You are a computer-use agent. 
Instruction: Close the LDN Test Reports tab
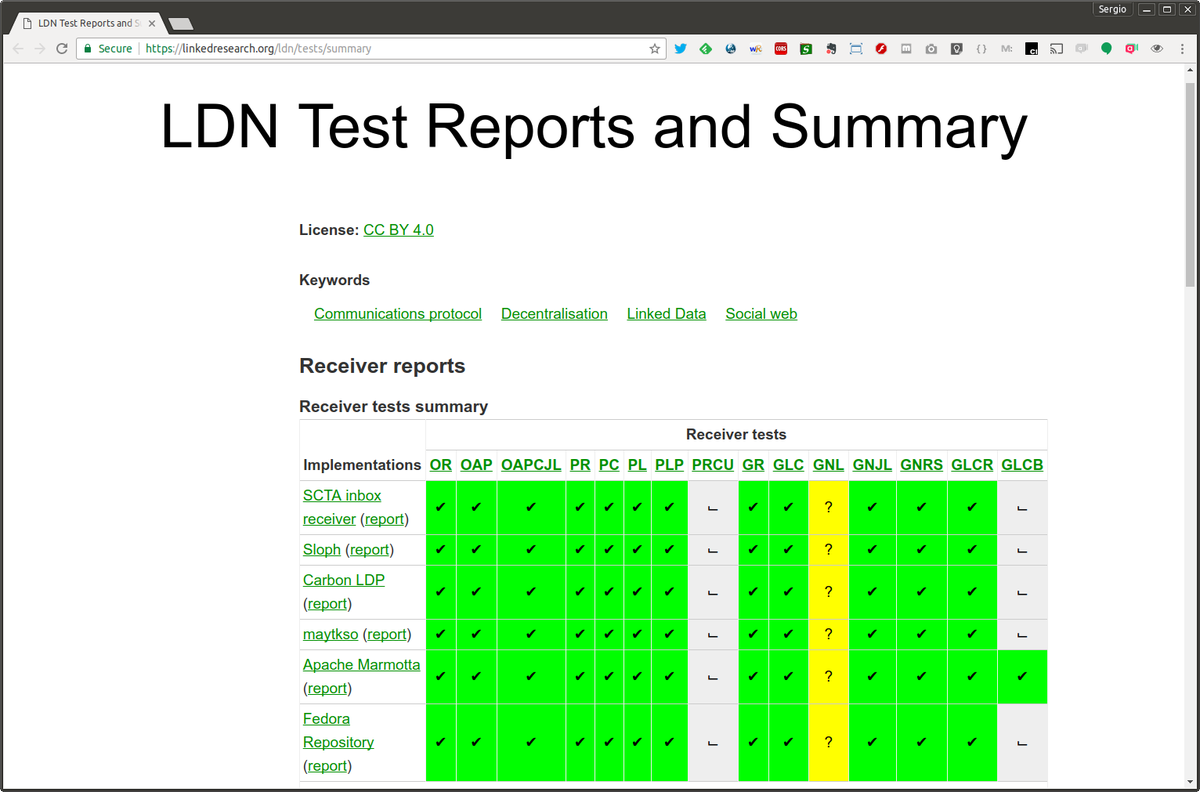coord(151,23)
